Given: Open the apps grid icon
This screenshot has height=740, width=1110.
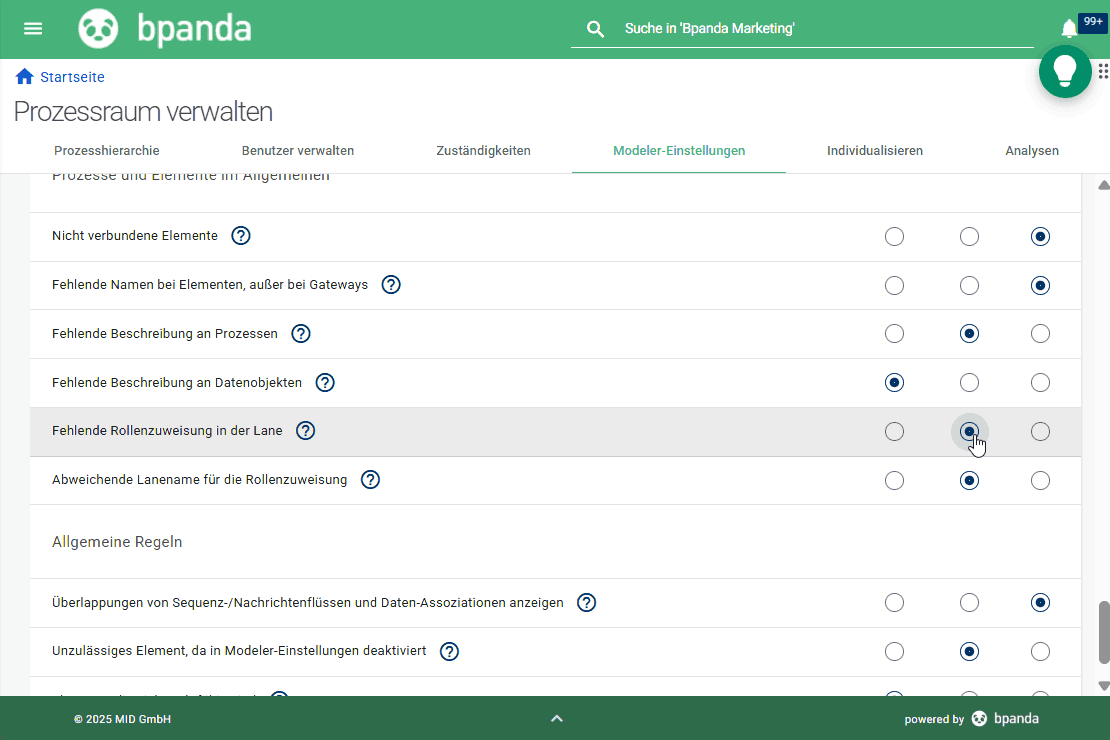Looking at the screenshot, I should (1103, 71).
